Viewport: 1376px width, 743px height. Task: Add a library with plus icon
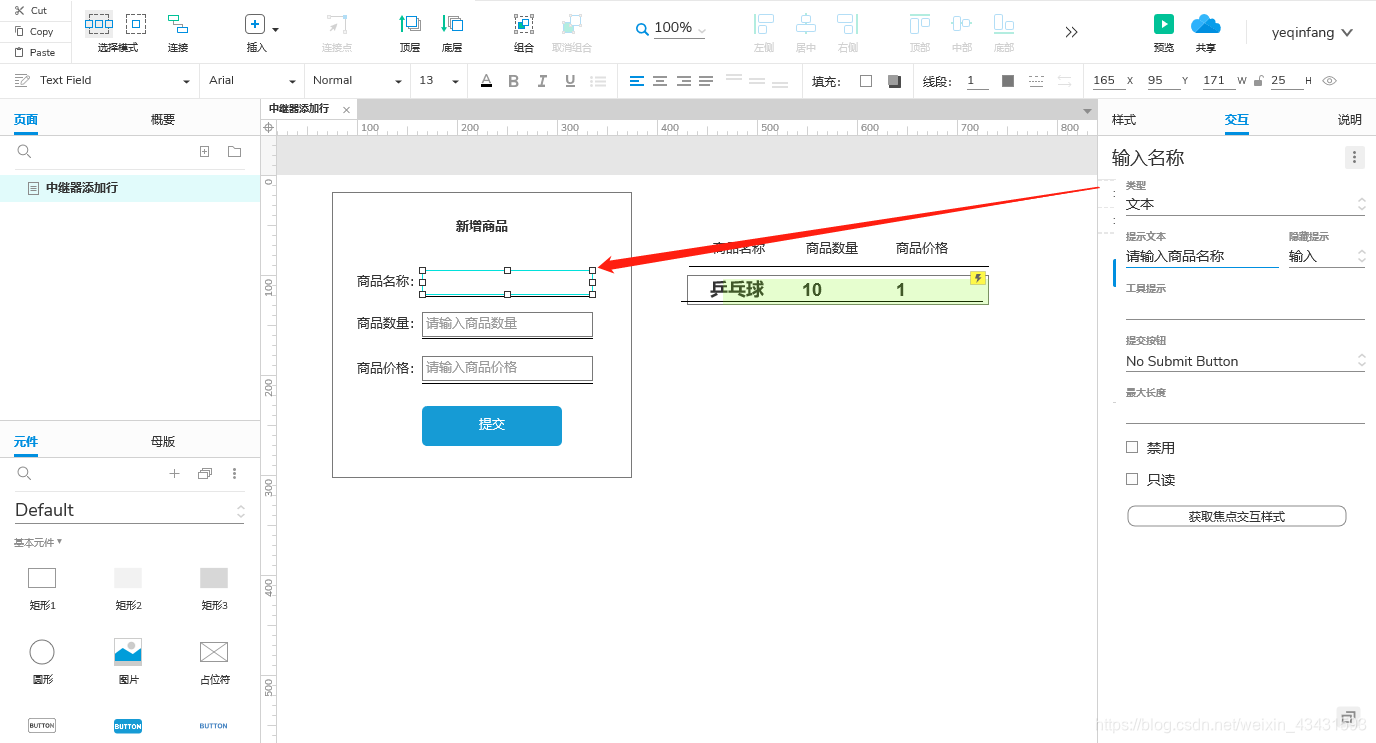174,474
